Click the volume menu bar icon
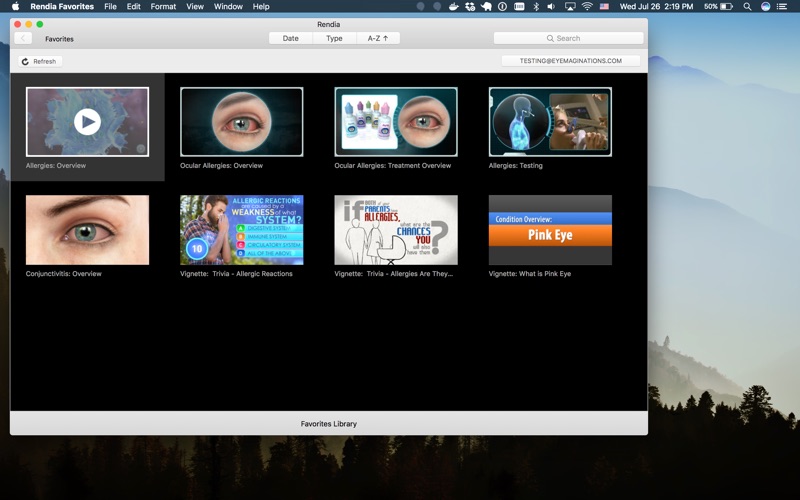Viewport: 800px width, 500px height. (x=552, y=7)
